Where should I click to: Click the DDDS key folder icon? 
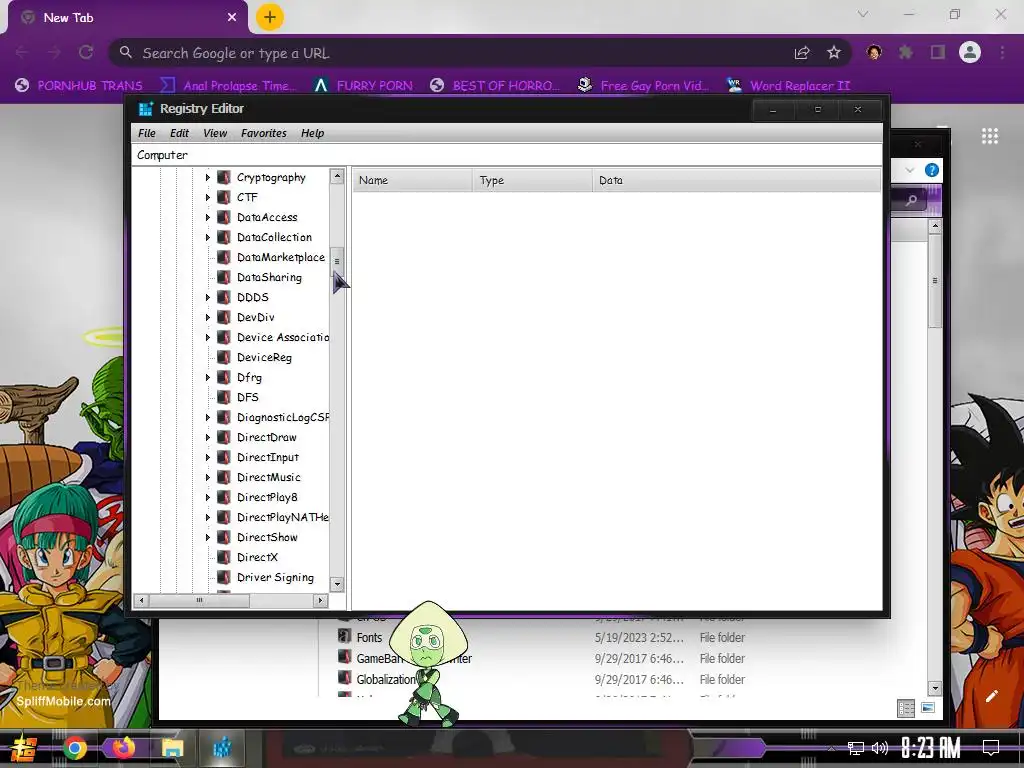[224, 297]
